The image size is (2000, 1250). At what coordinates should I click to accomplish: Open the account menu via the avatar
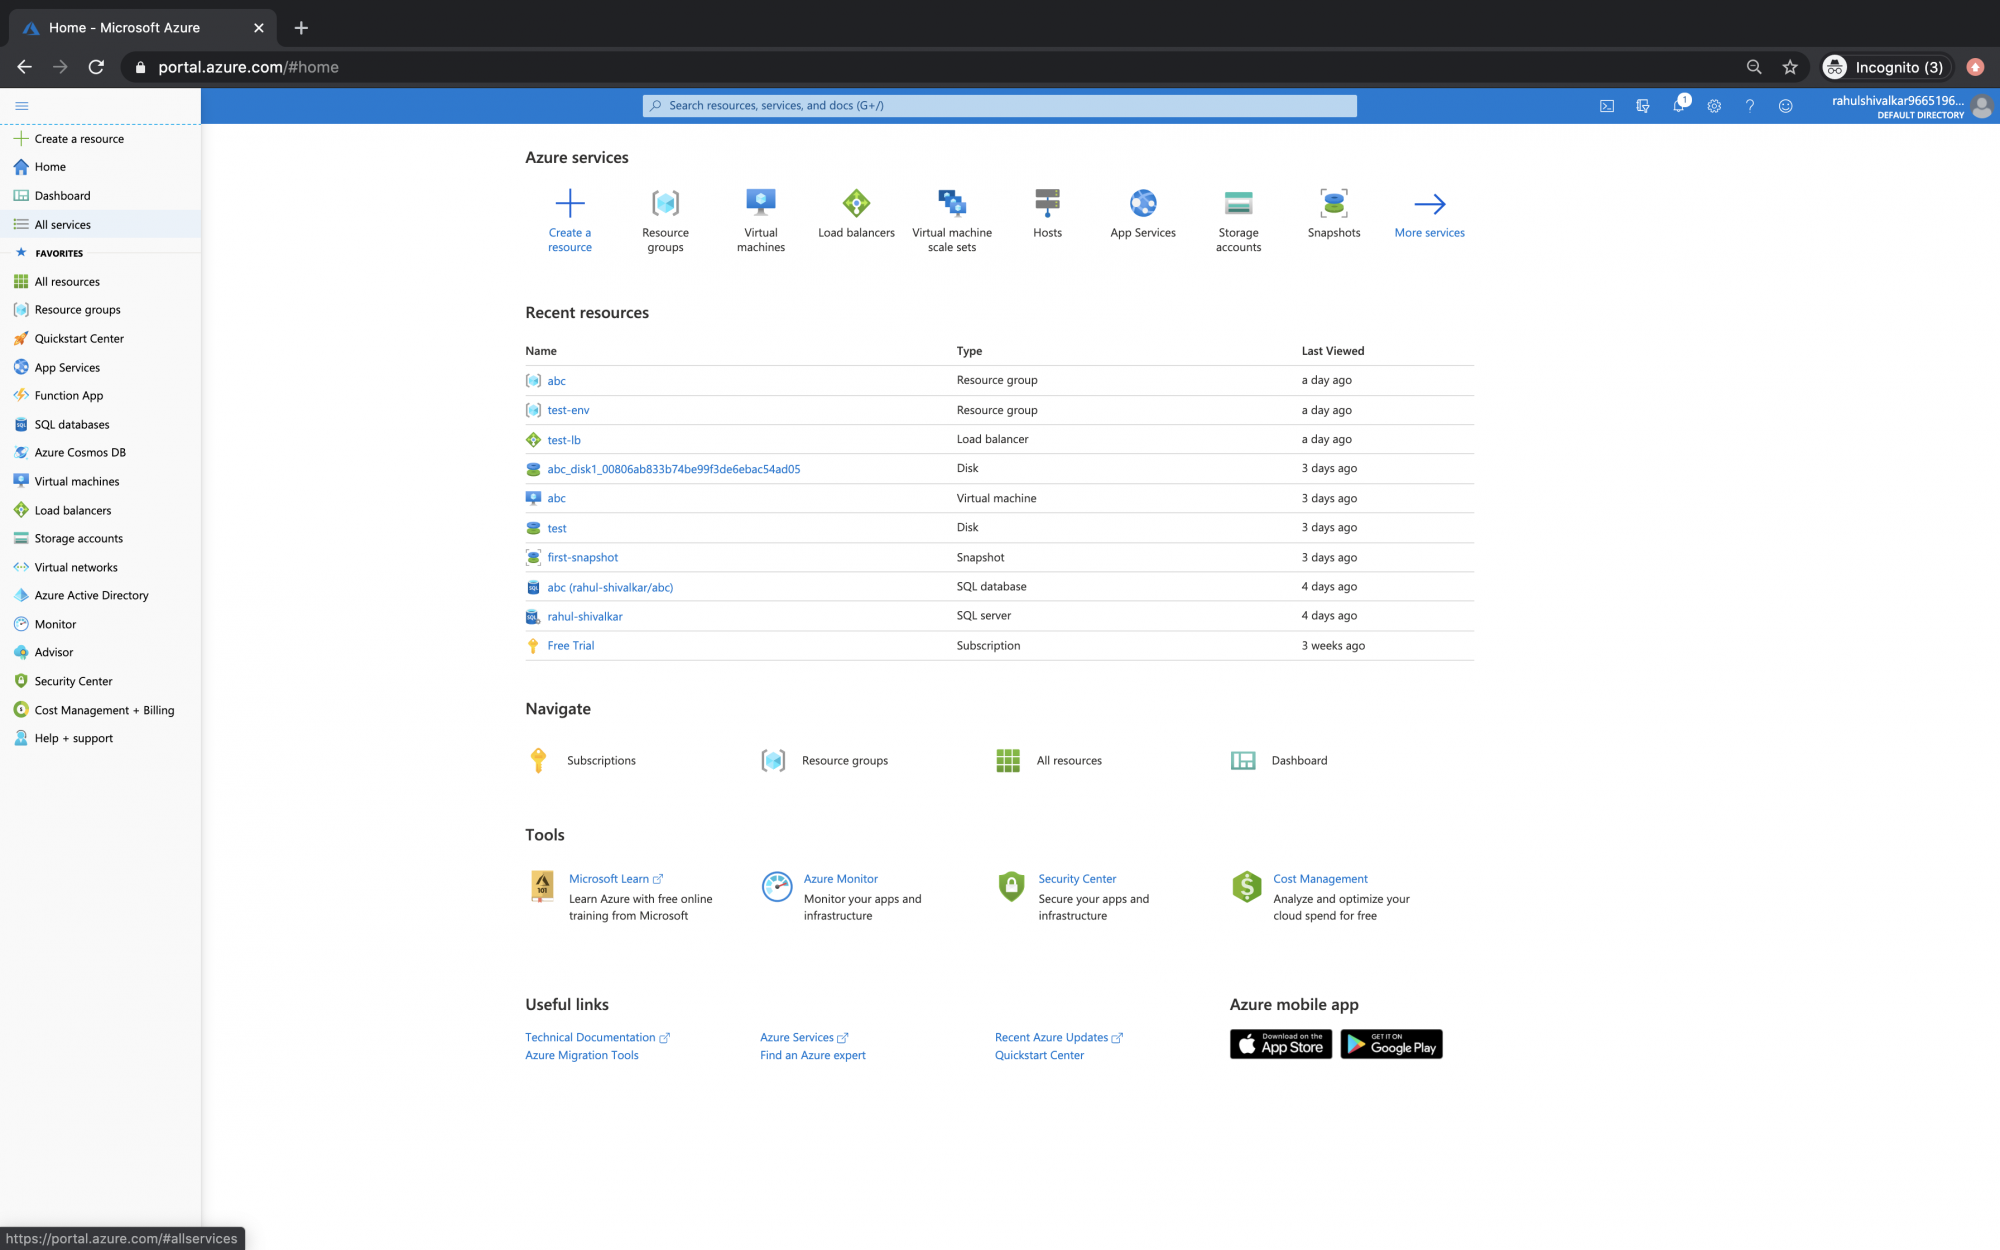click(x=1983, y=105)
